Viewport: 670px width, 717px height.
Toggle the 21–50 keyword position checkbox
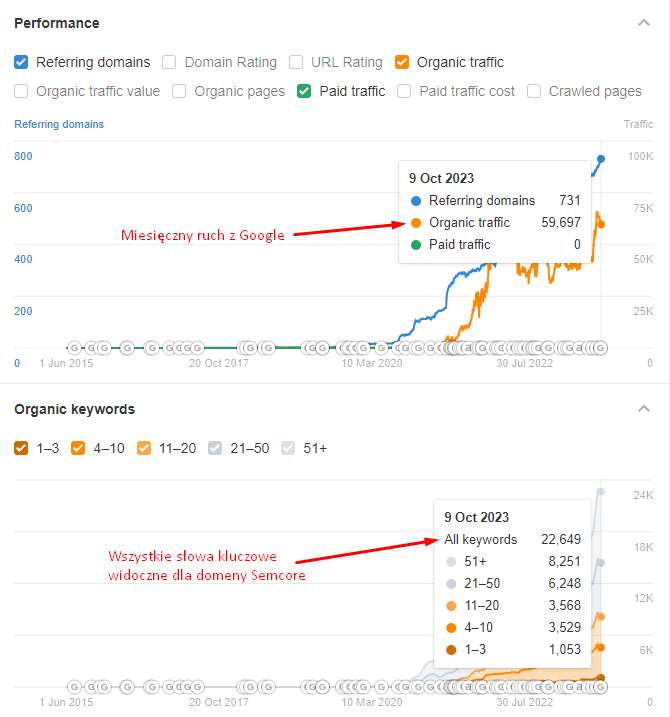pos(215,448)
